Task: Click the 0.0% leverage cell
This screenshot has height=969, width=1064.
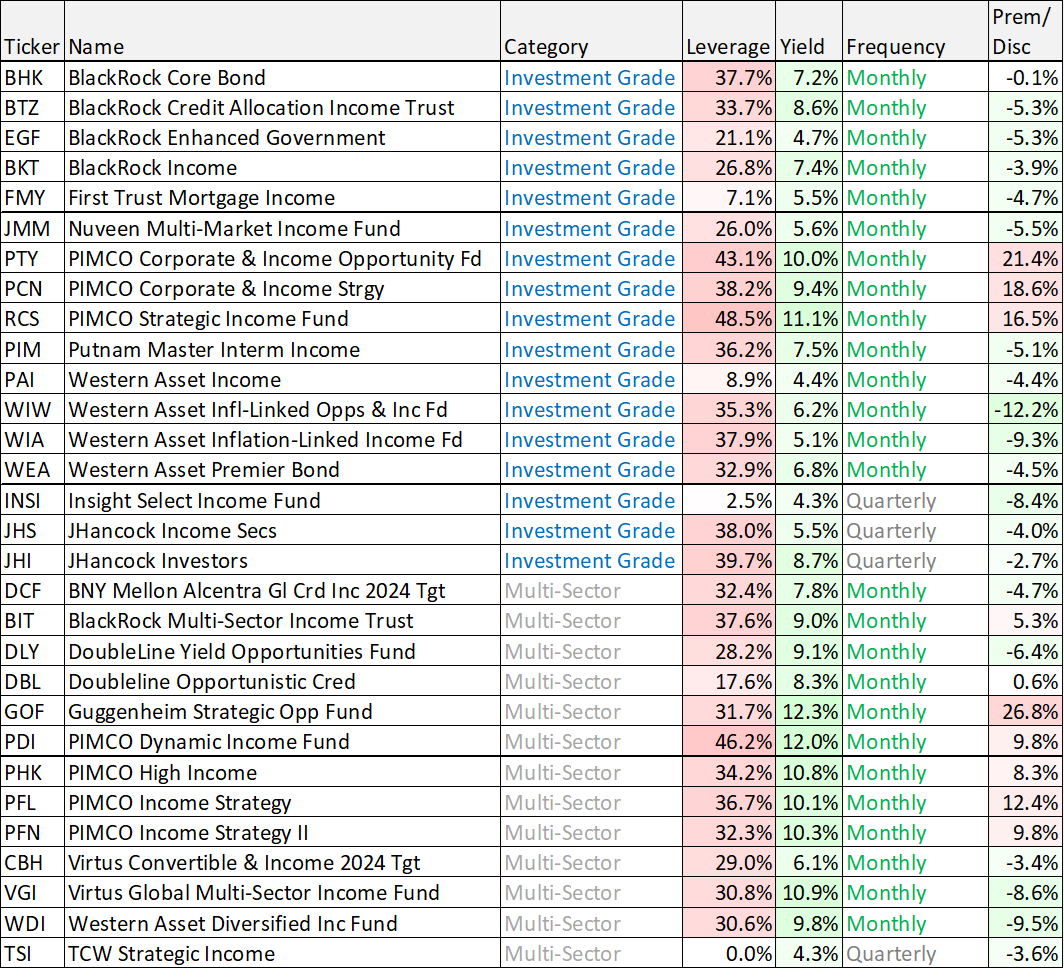Action: click(x=729, y=953)
